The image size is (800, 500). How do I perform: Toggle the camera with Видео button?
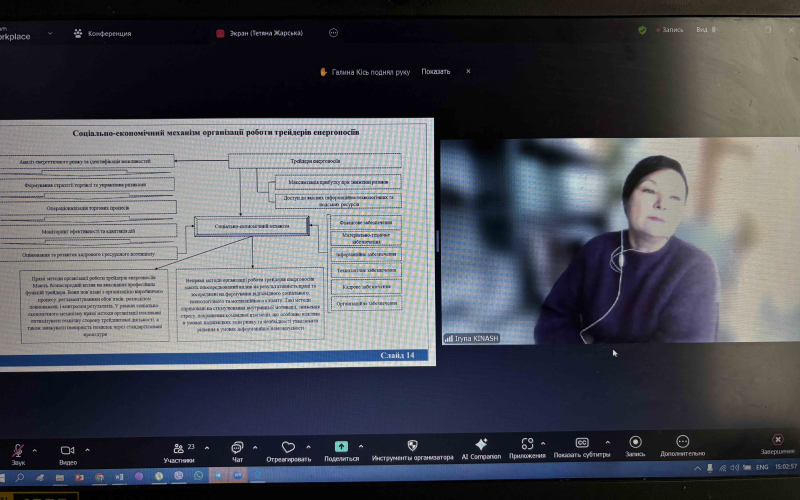[67, 449]
